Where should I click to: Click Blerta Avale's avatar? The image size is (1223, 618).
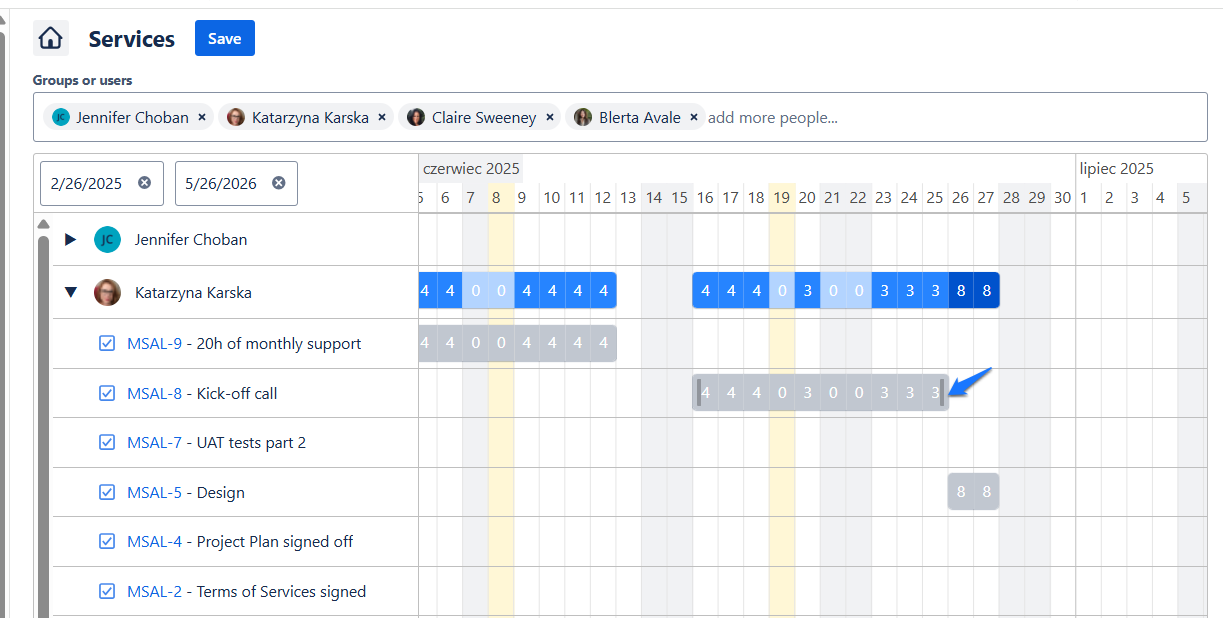[583, 116]
